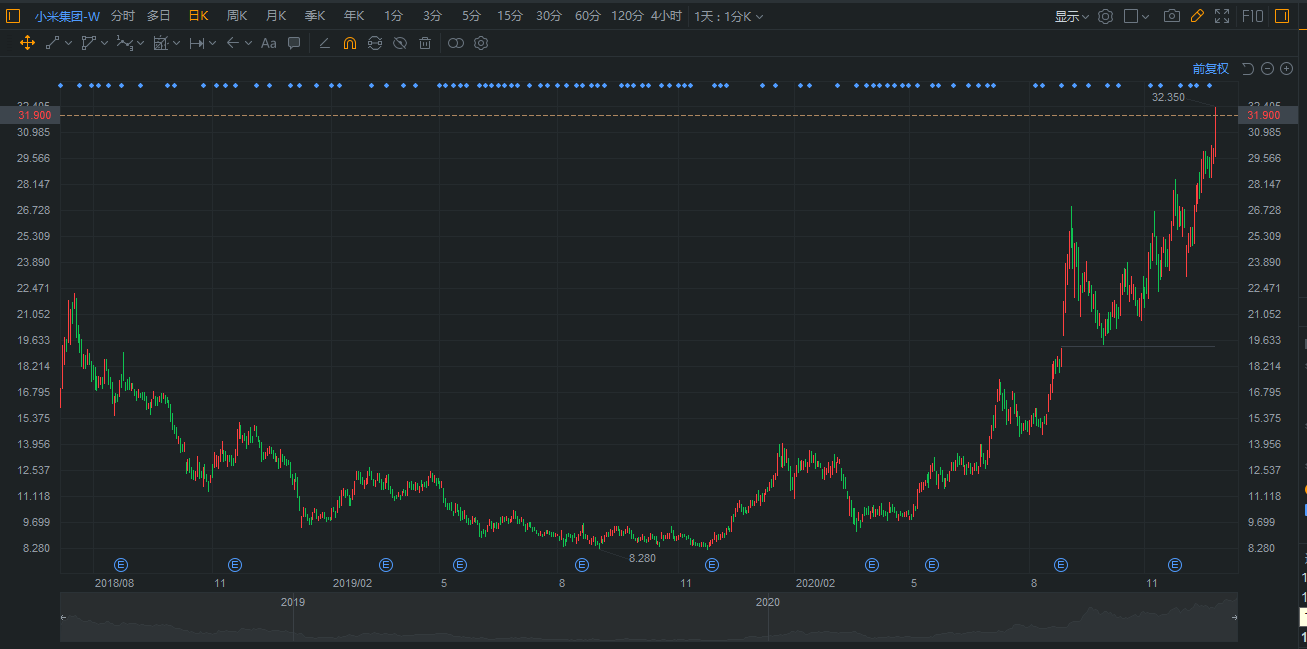The image size is (1307, 649).
Task: Toggle the pencil drawing toolbar
Action: pos(1196,16)
